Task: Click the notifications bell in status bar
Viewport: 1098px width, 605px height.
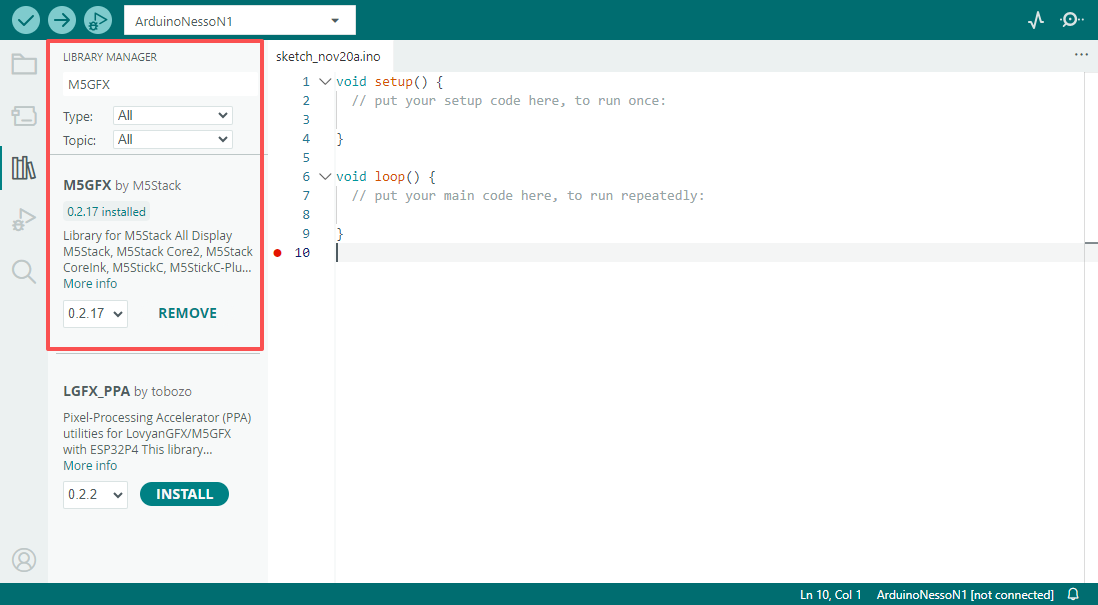Action: [1073, 595]
